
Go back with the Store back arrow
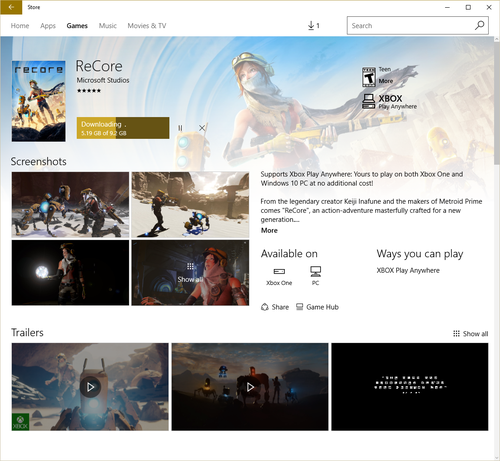click(11, 7)
